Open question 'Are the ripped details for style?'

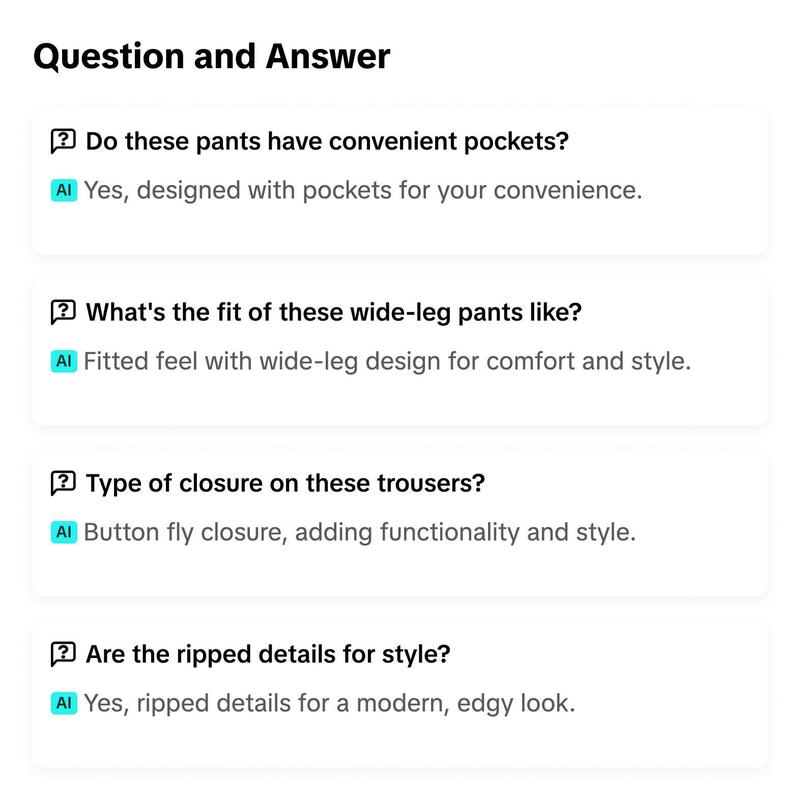click(268, 654)
